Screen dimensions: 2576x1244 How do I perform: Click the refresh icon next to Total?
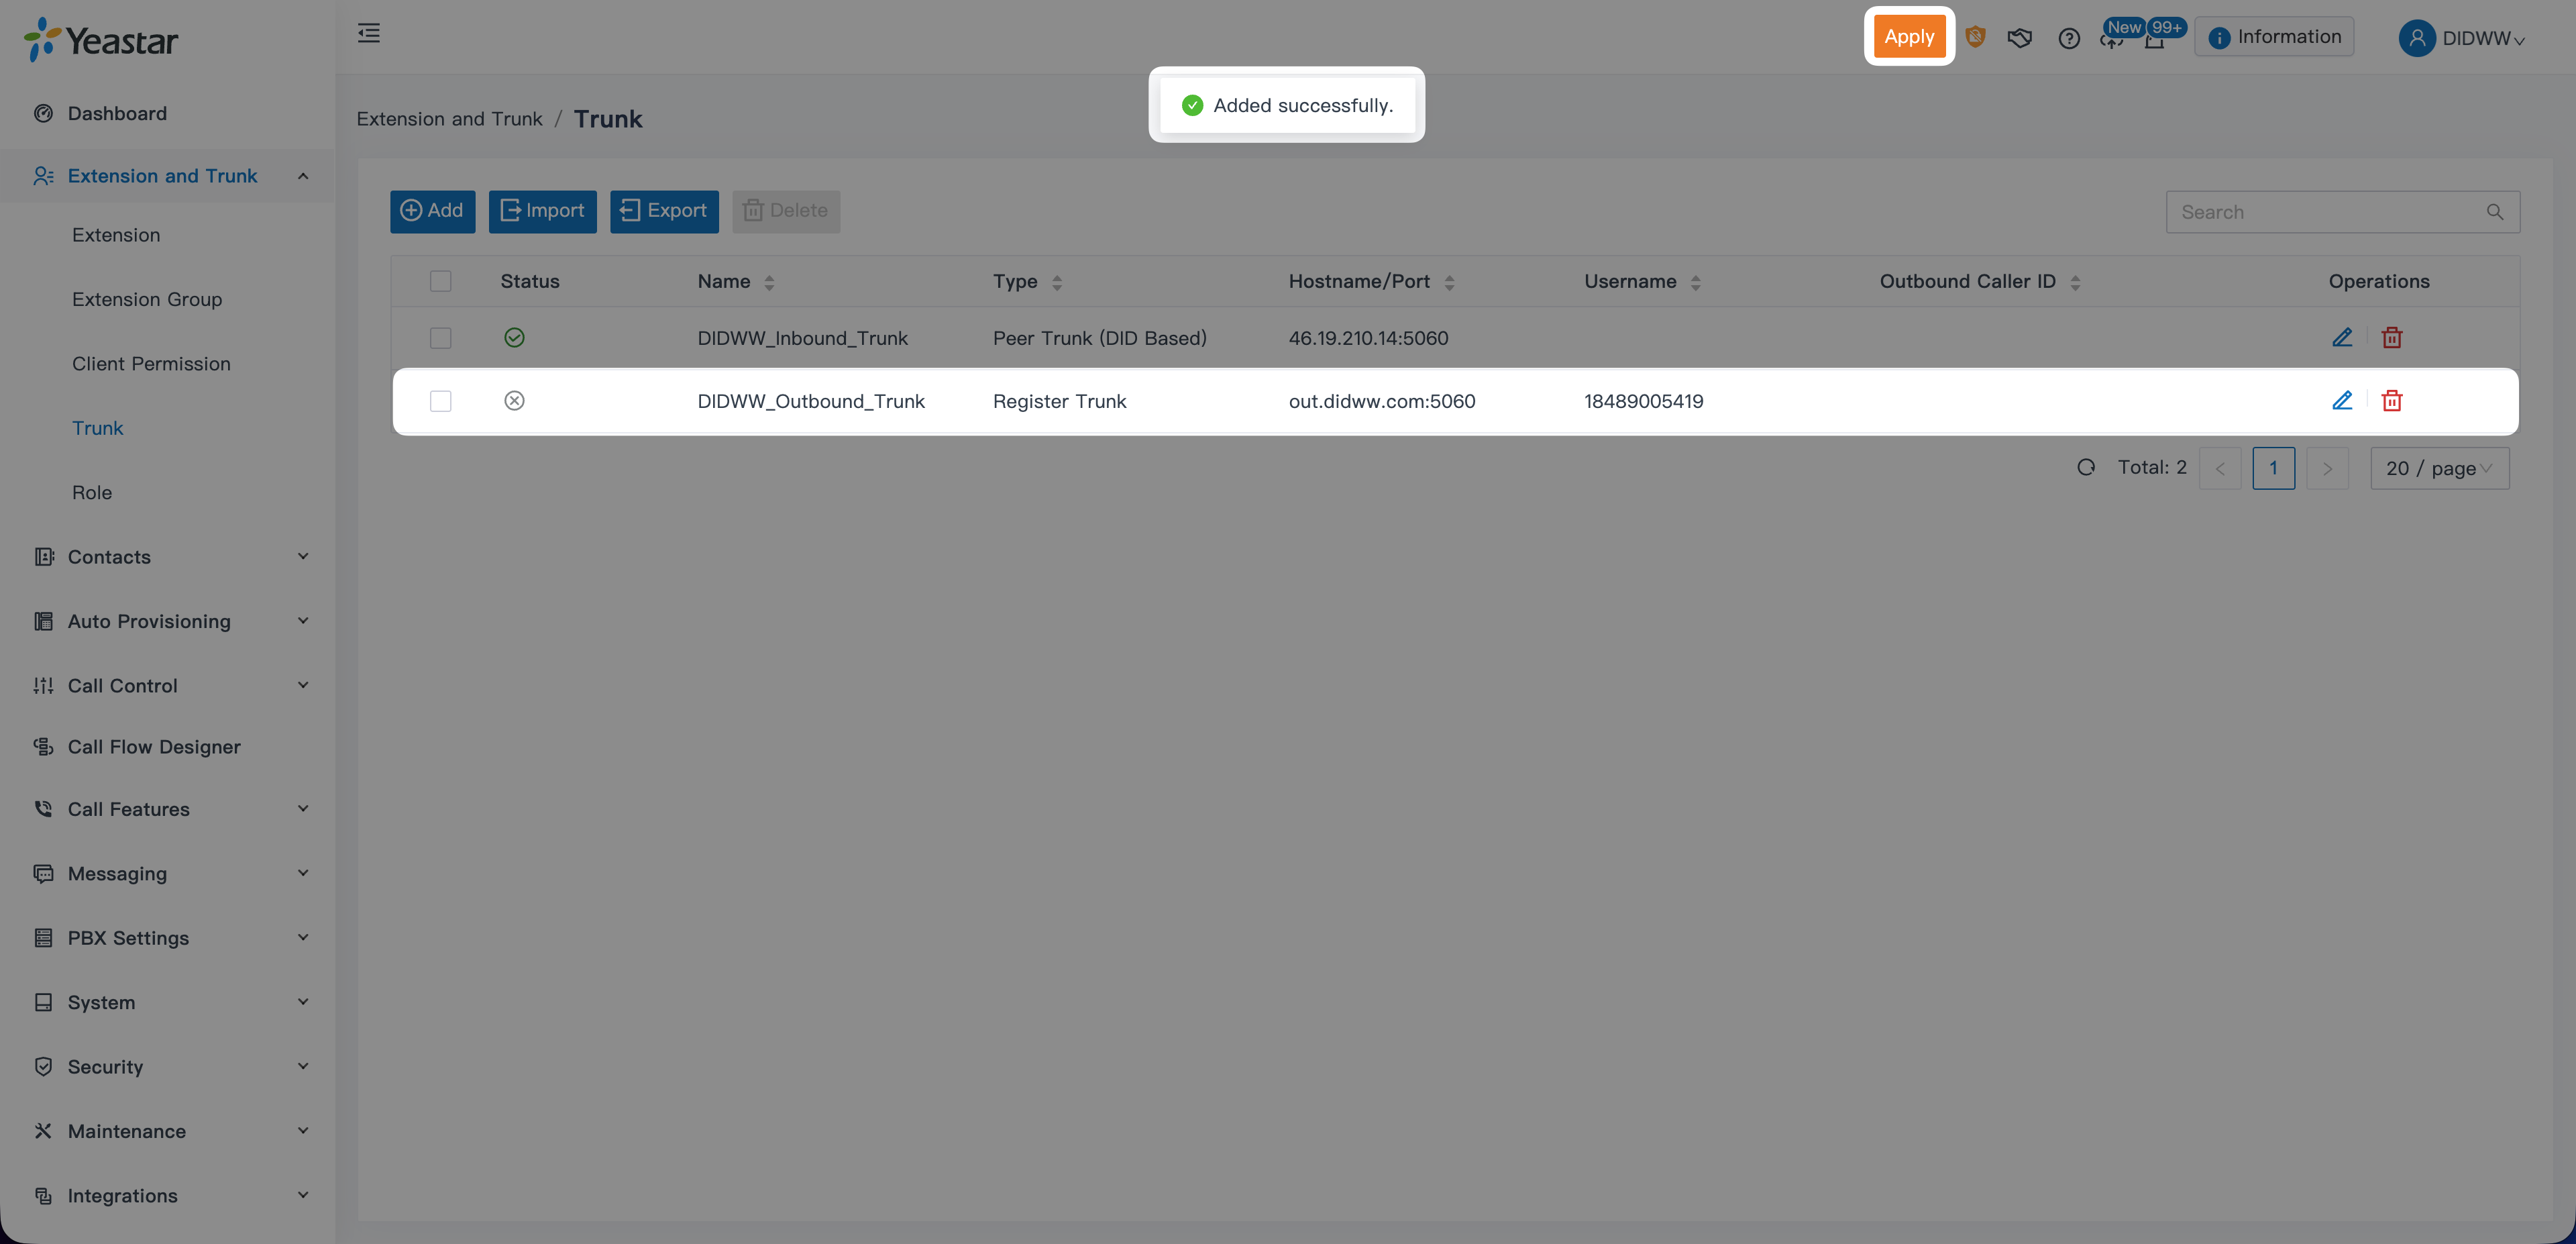(2085, 467)
